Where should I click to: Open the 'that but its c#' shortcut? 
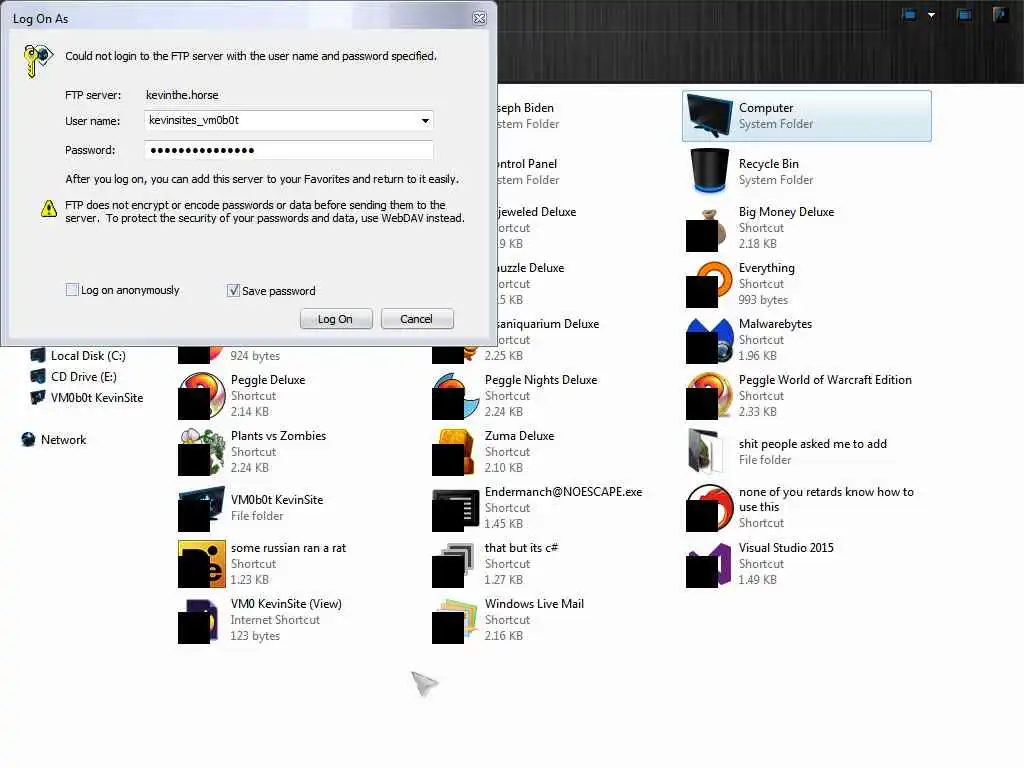(453, 565)
